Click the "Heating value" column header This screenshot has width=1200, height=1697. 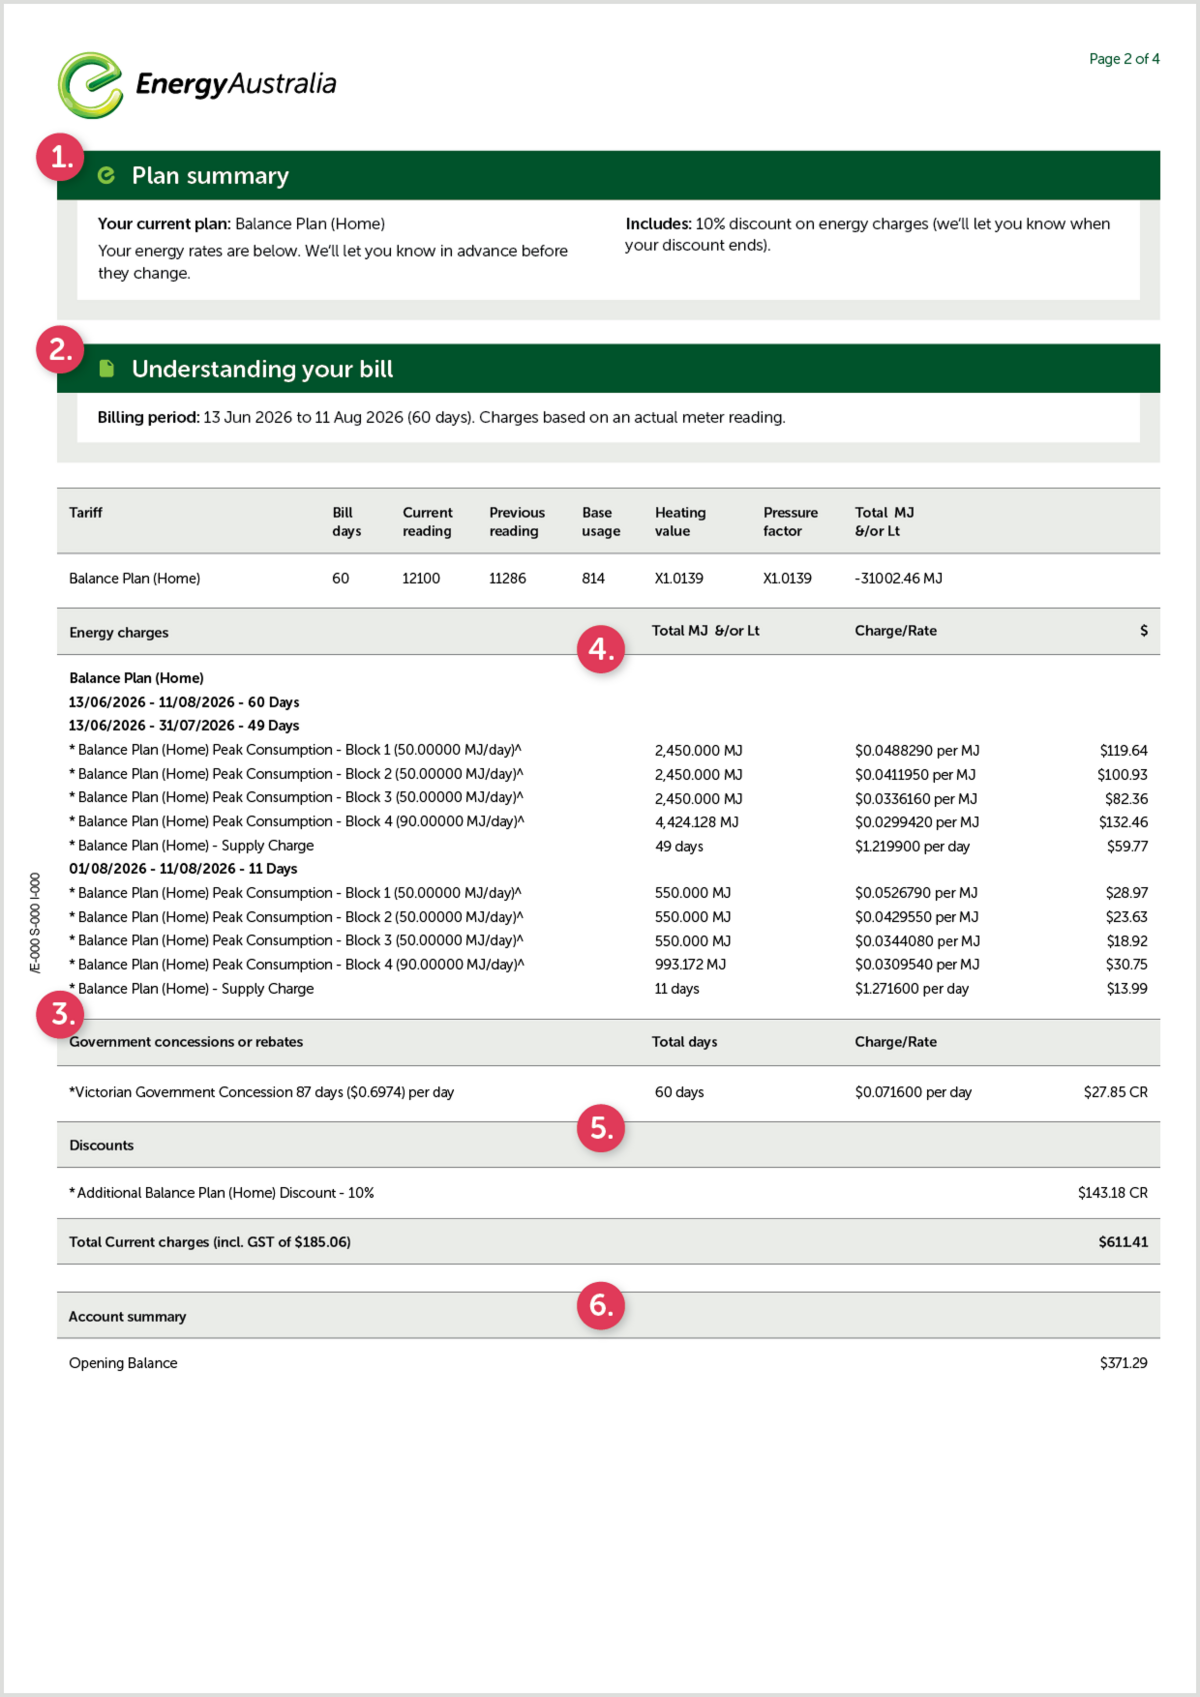(x=680, y=522)
